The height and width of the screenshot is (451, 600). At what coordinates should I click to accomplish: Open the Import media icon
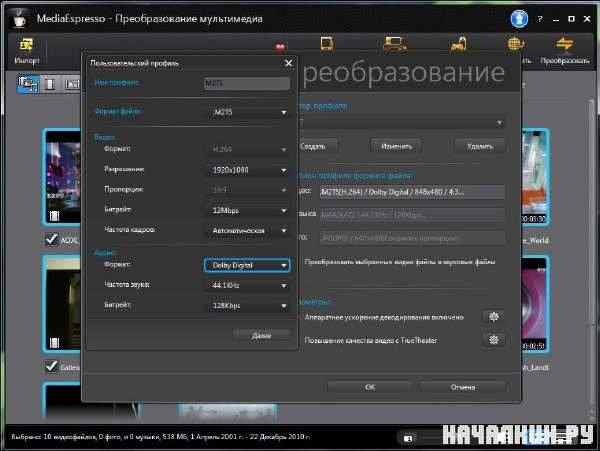pyautogui.click(x=26, y=50)
